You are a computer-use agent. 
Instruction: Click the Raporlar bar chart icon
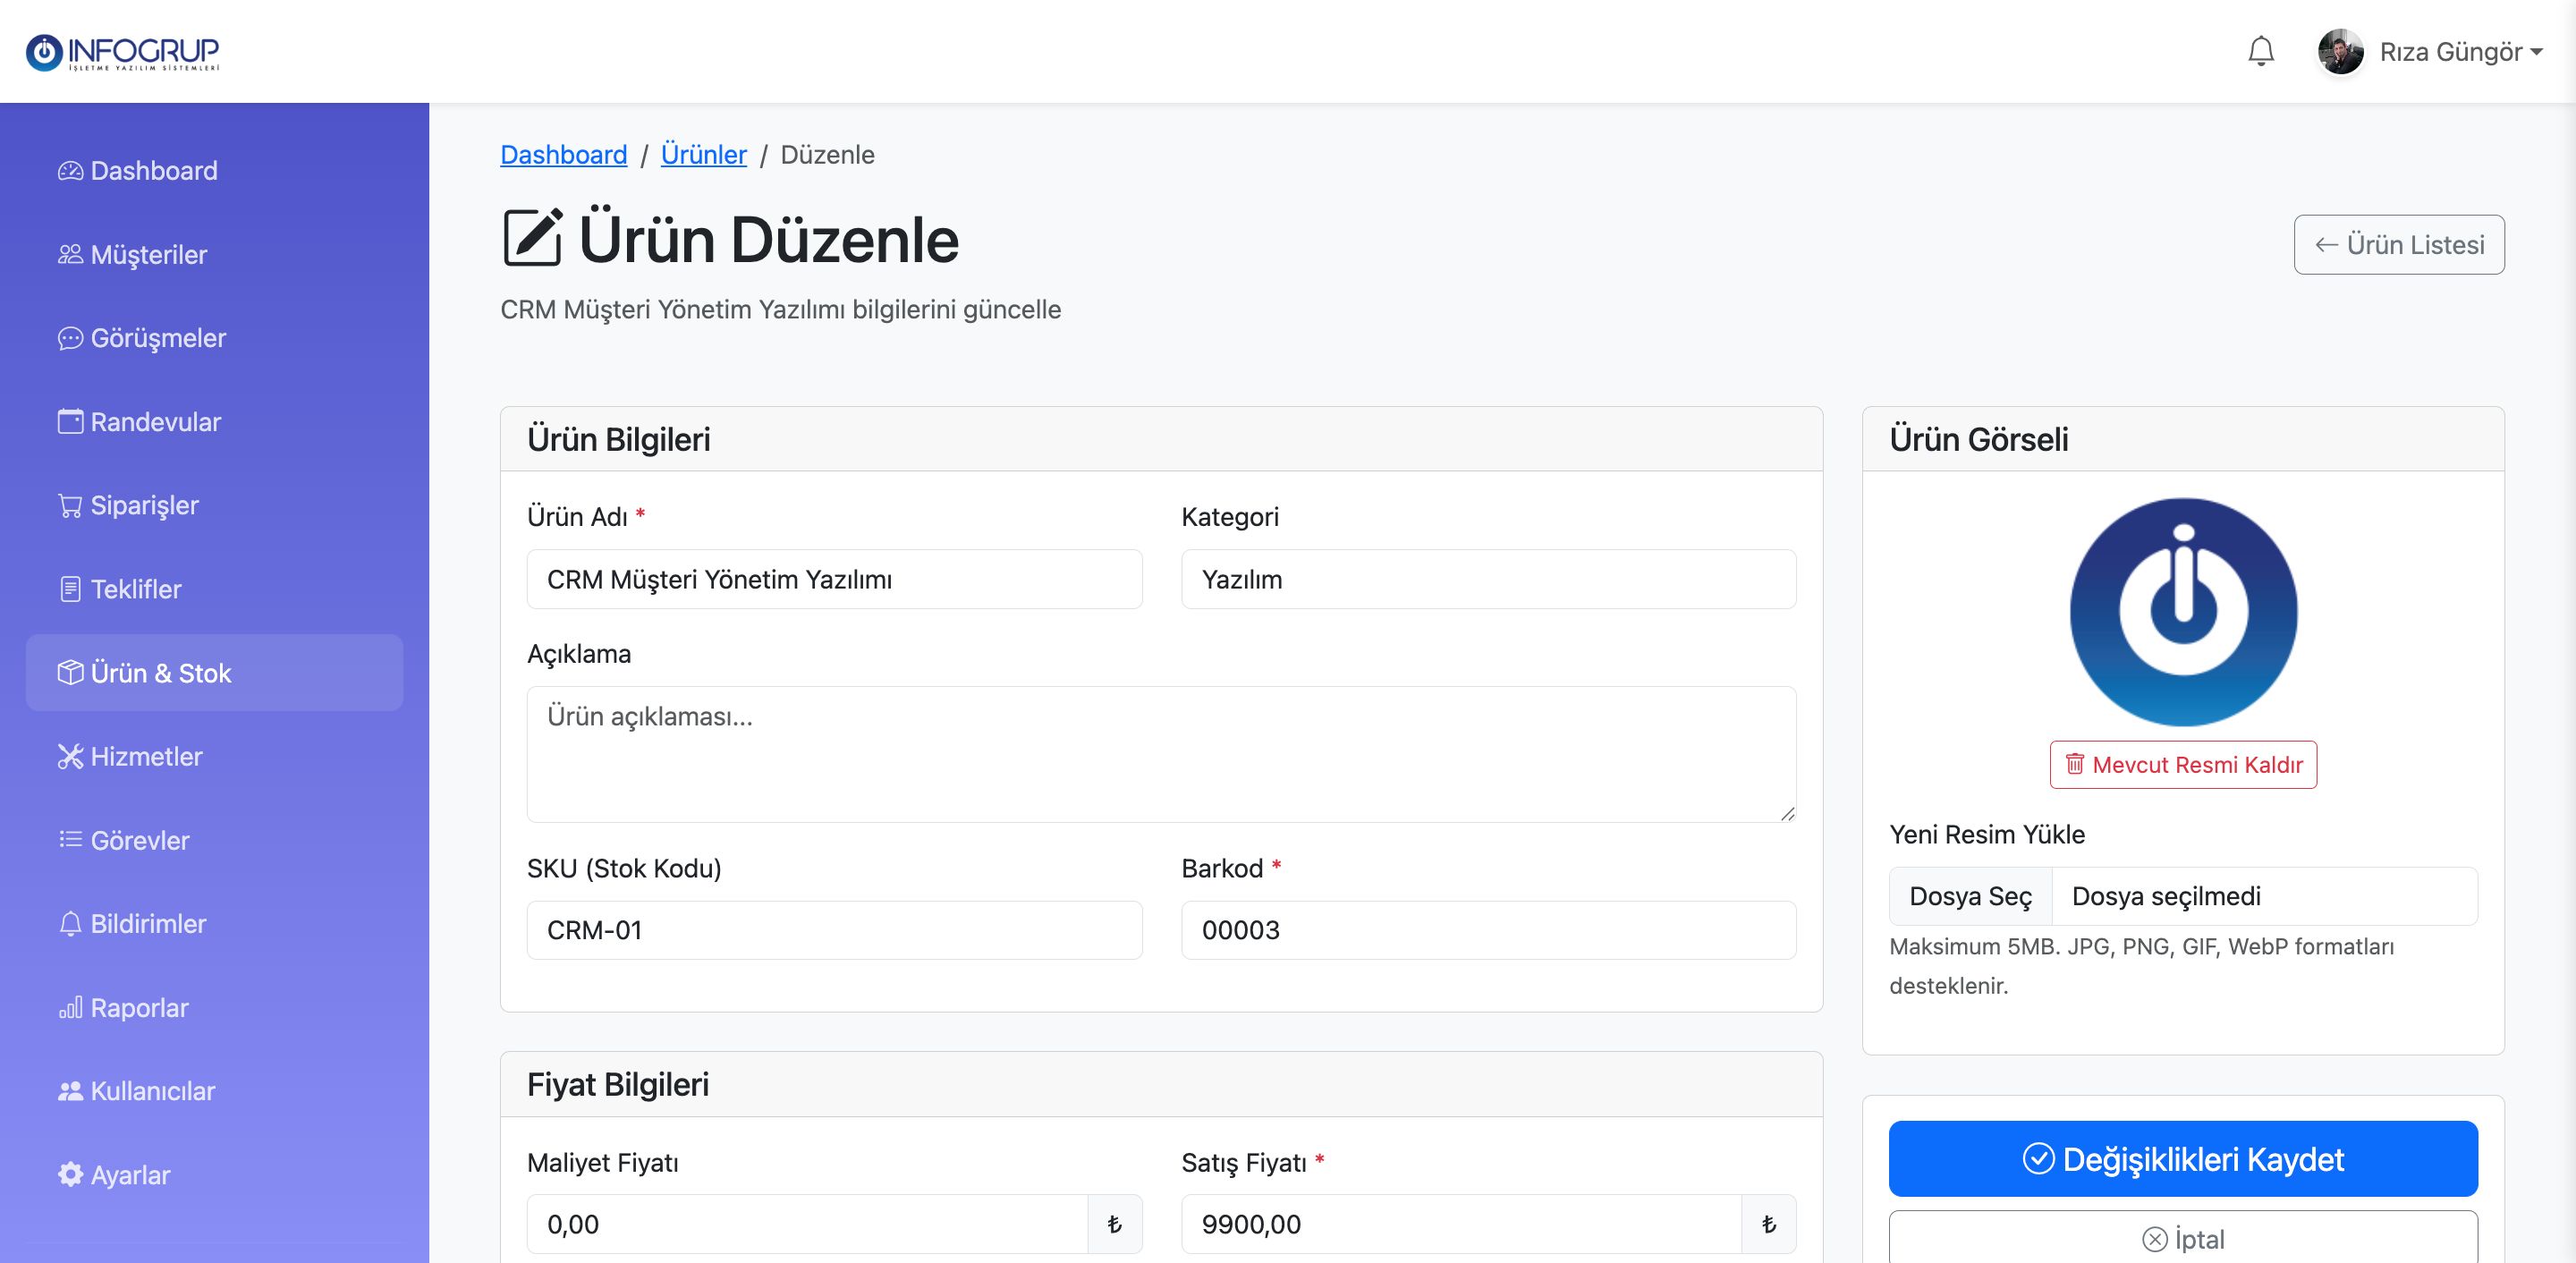tap(70, 1008)
